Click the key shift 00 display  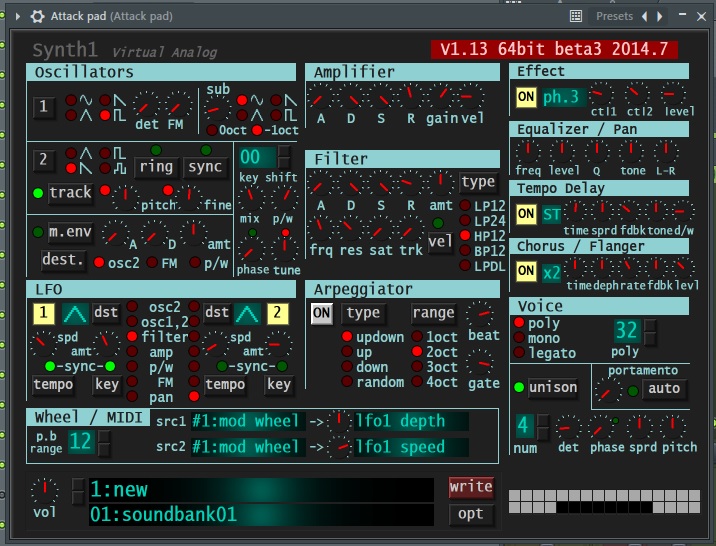pyautogui.click(x=257, y=157)
